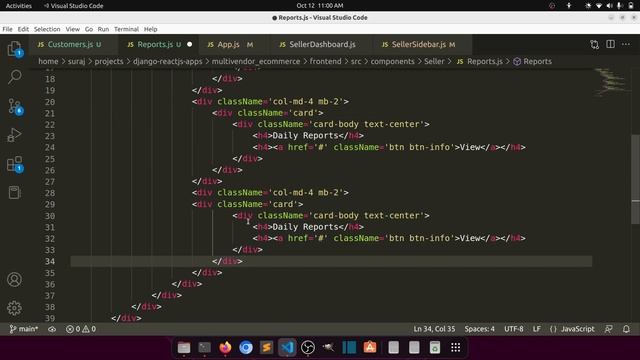The width and height of the screenshot is (640, 360).
Task: Focus Visual Studio Code dock icon
Action: [x=287, y=347]
